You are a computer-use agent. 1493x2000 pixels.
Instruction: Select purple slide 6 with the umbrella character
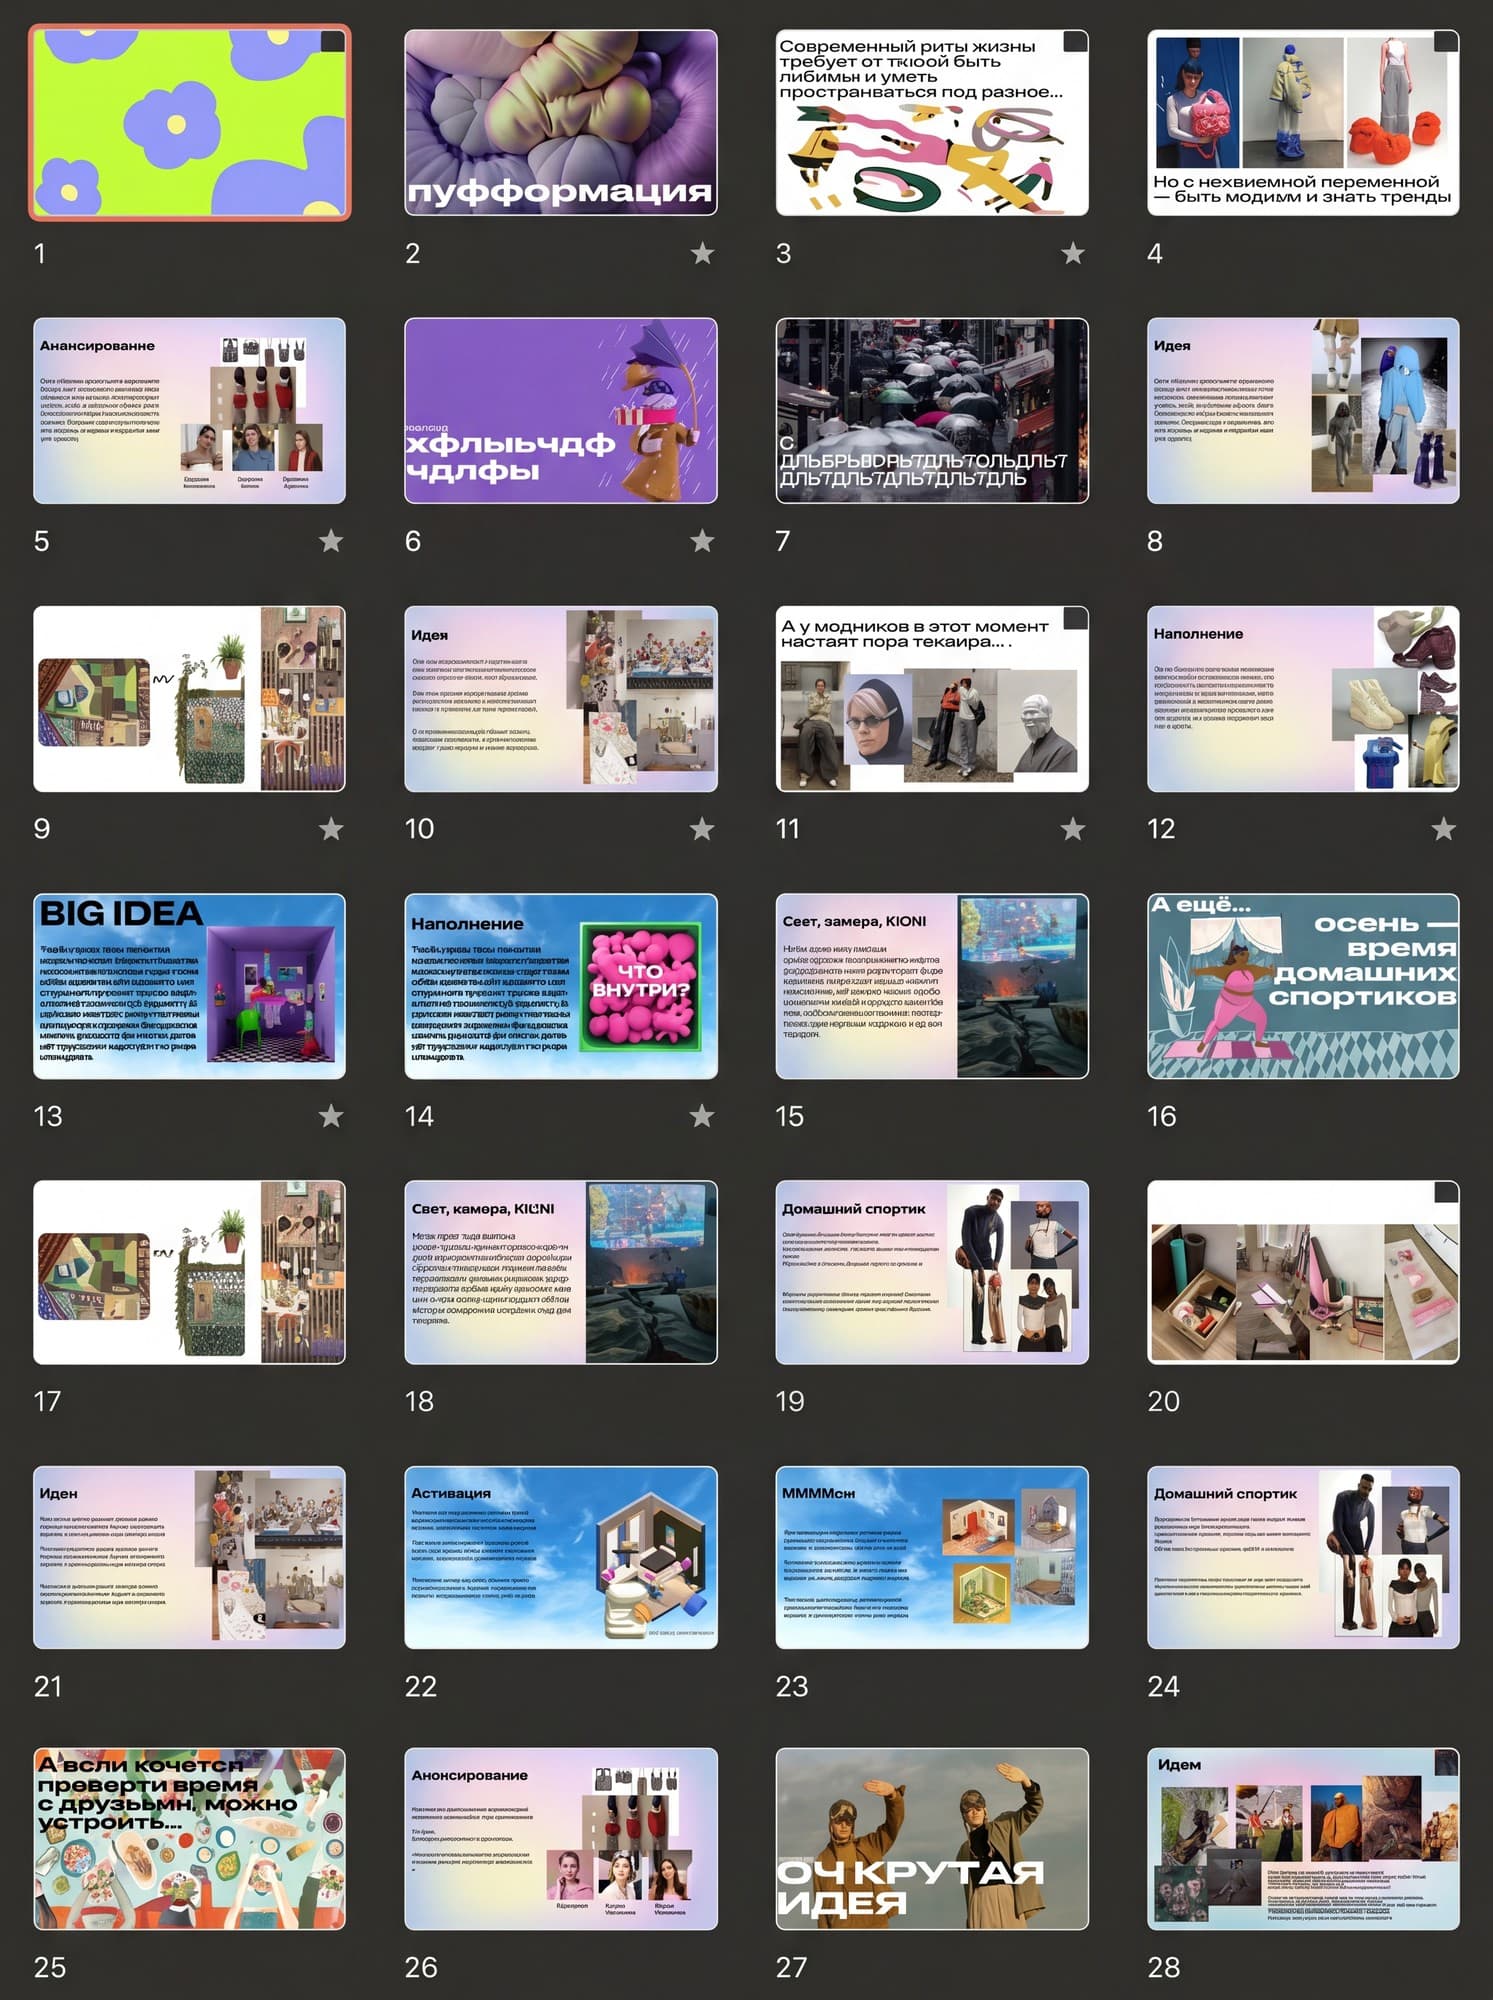pos(561,410)
